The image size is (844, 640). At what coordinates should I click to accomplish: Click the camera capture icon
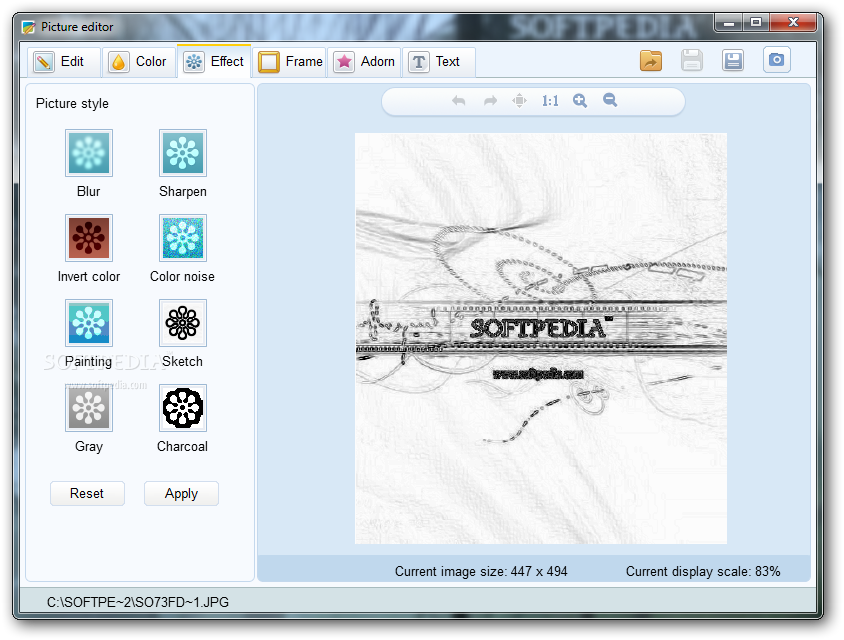(x=777, y=60)
